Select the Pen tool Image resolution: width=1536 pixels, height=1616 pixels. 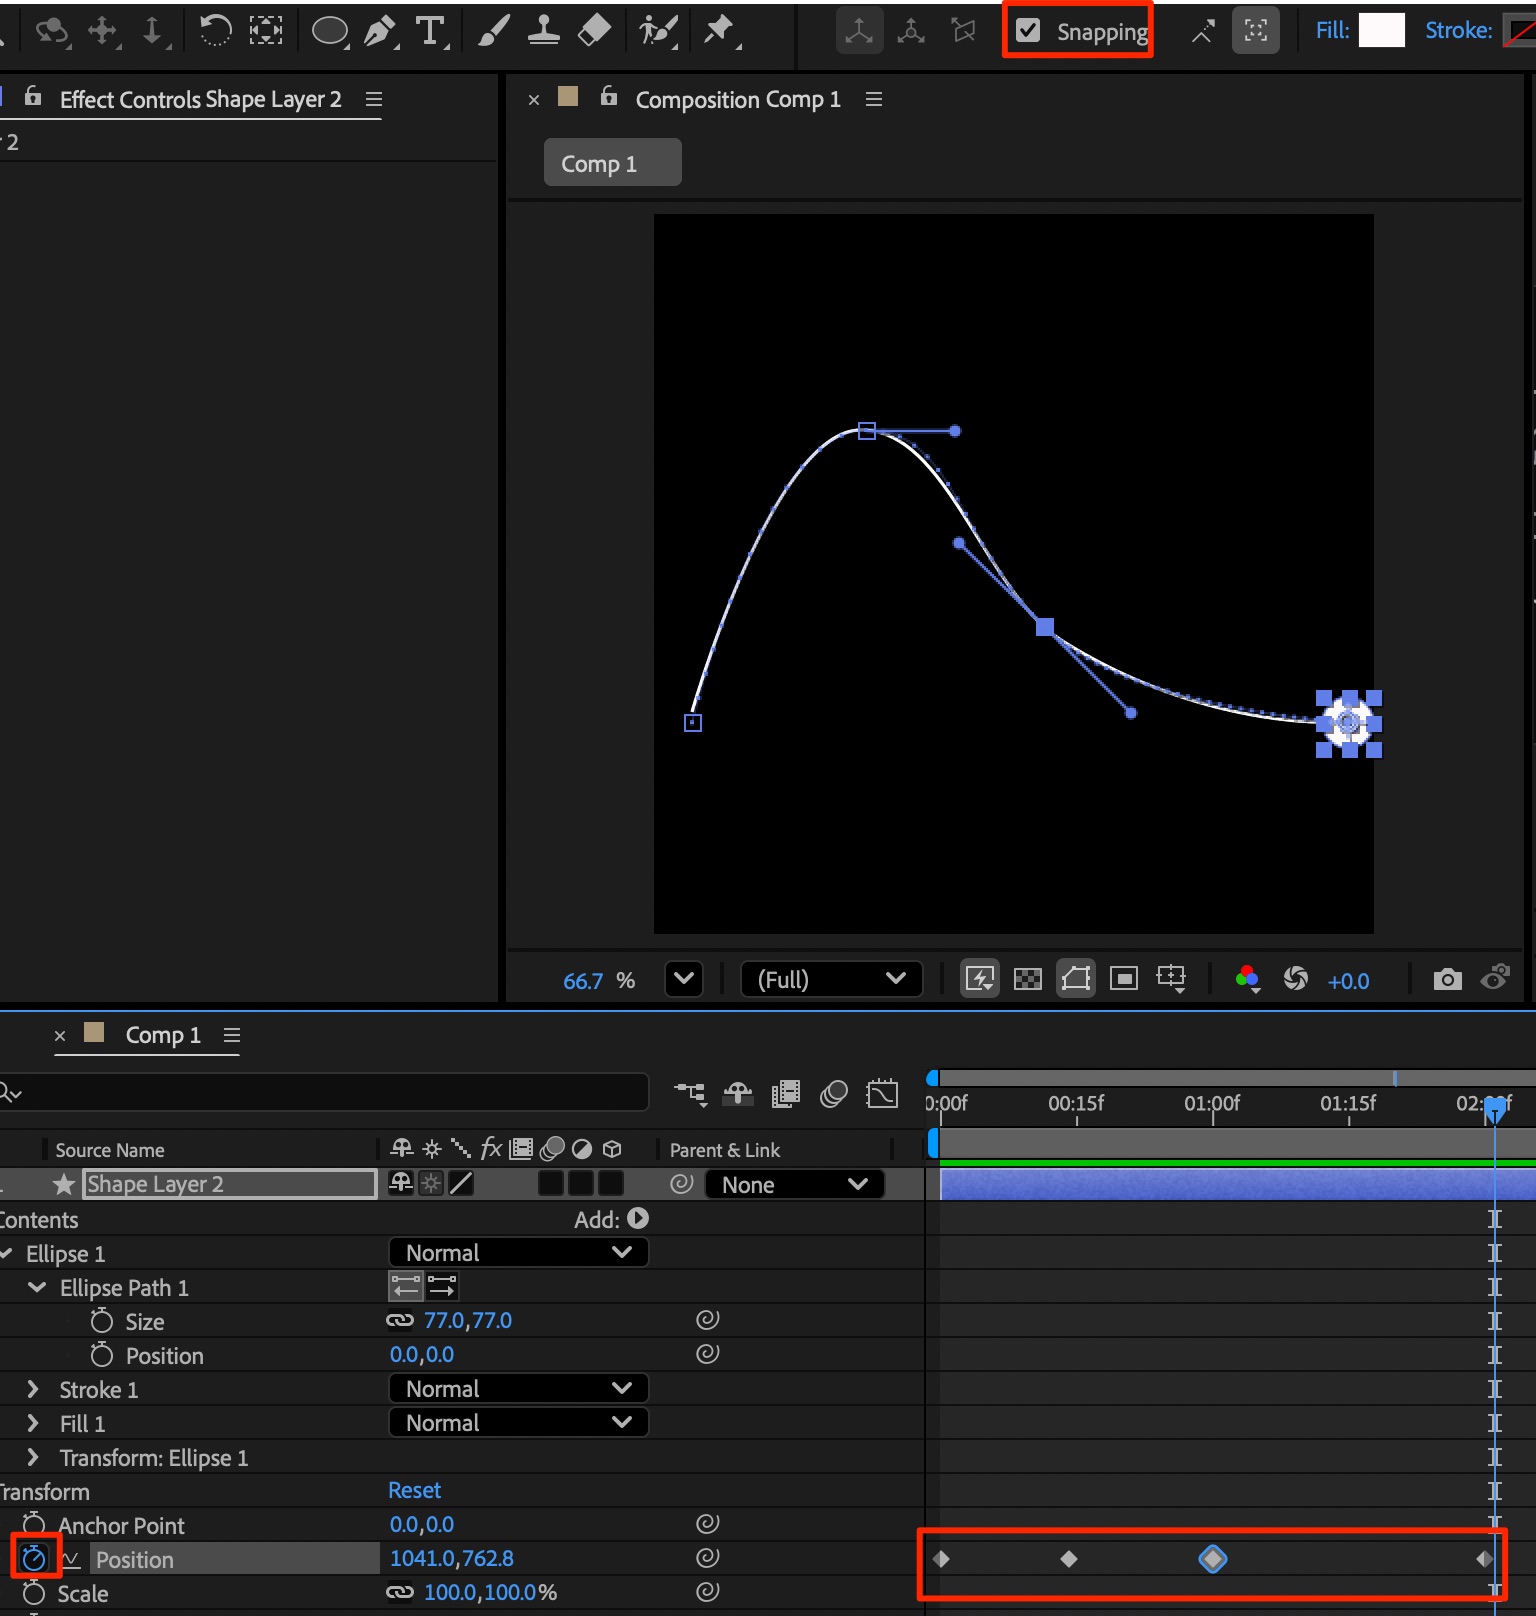tap(379, 31)
